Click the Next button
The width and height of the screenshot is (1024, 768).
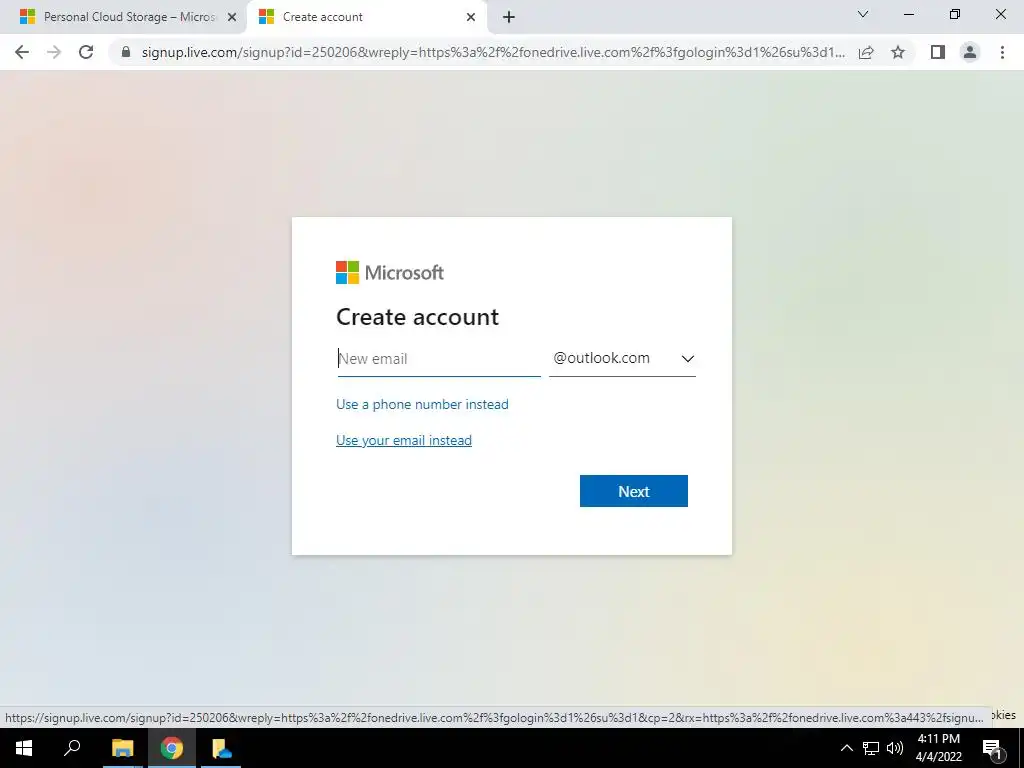633,491
